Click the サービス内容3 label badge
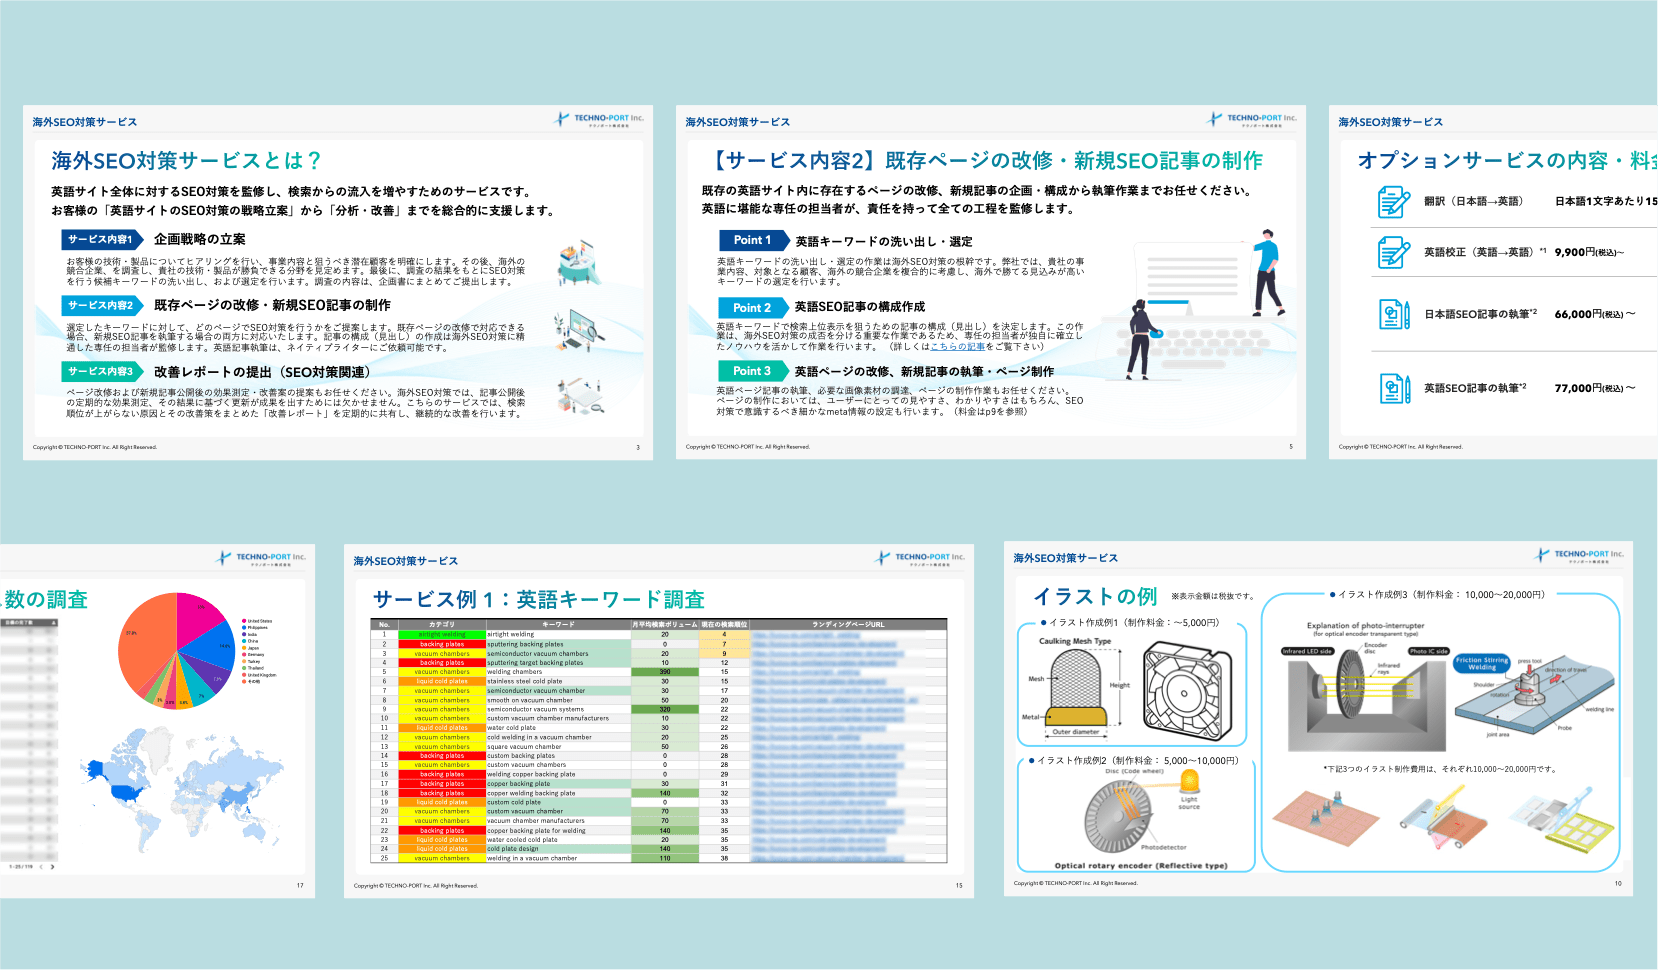This screenshot has height=970, width=1658. pyautogui.click(x=101, y=372)
